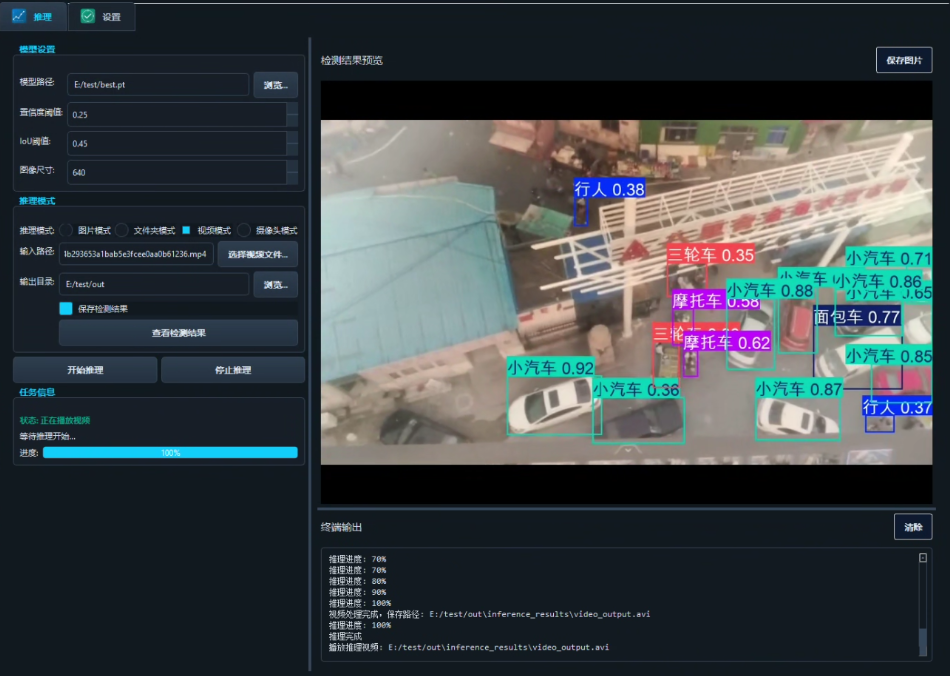Focus the 模型路径 field E:/test/best.pt

[158, 85]
